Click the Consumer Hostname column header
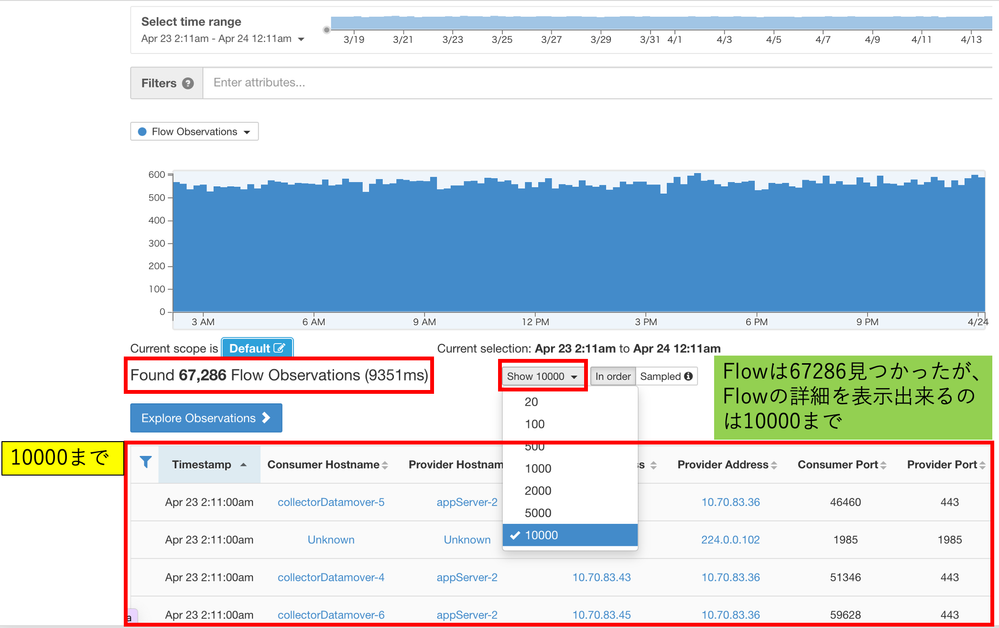The height and width of the screenshot is (628, 999). click(327, 464)
